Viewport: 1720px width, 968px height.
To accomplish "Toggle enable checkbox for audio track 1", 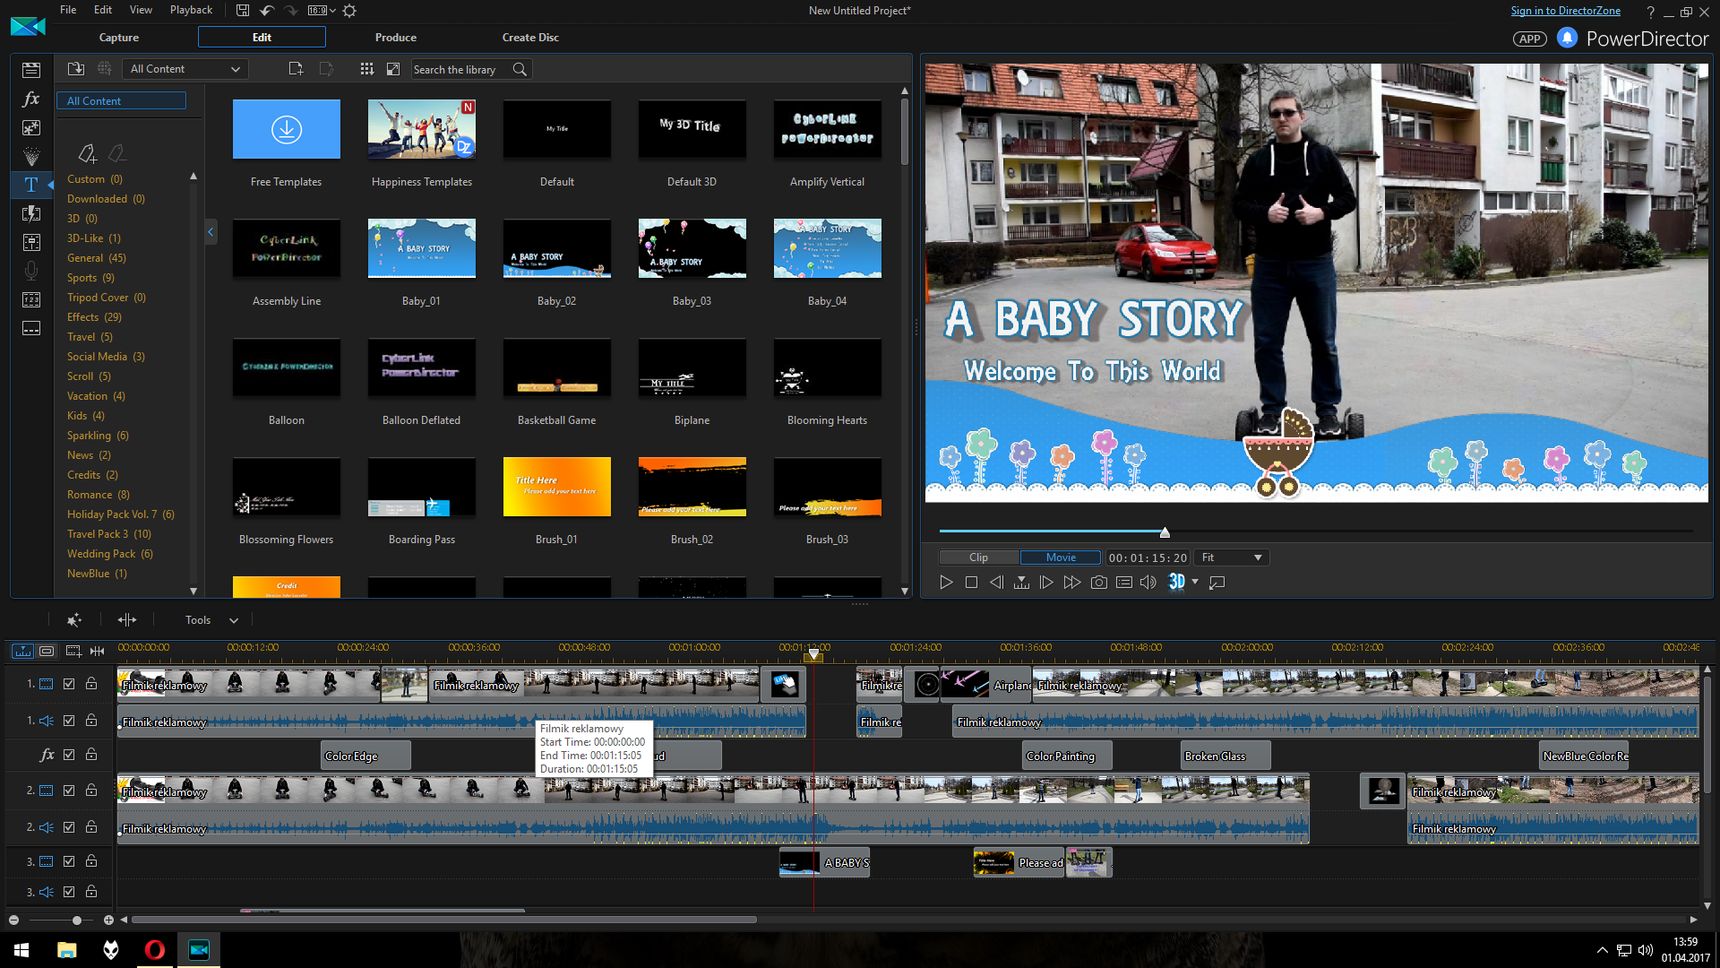I will click(x=69, y=720).
